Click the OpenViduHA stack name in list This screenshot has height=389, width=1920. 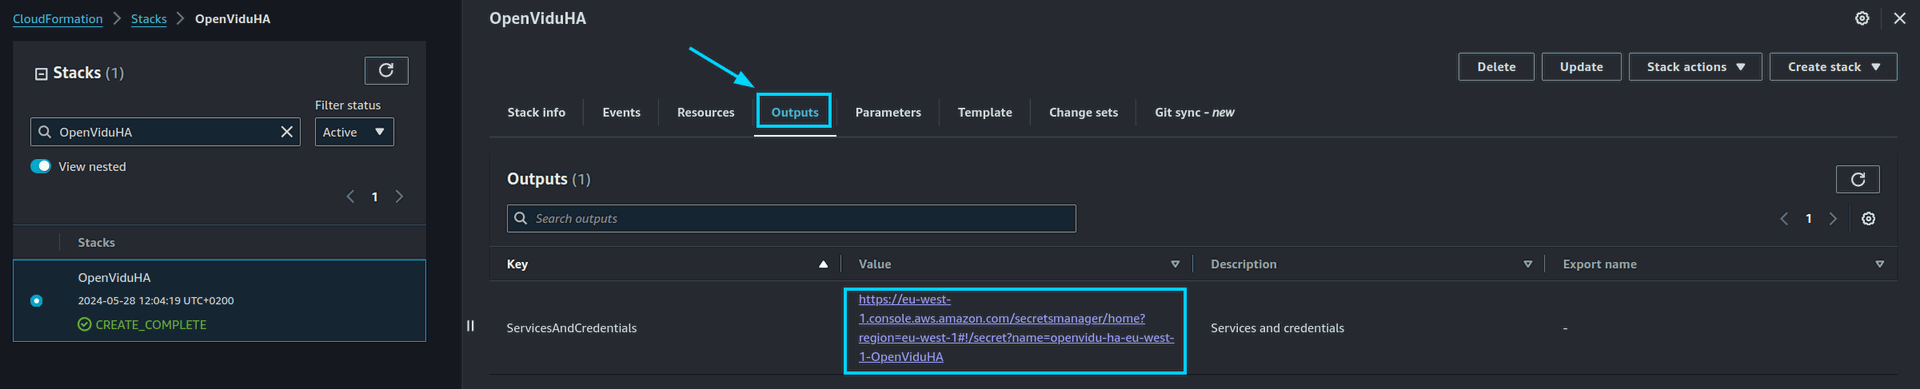[x=114, y=278]
